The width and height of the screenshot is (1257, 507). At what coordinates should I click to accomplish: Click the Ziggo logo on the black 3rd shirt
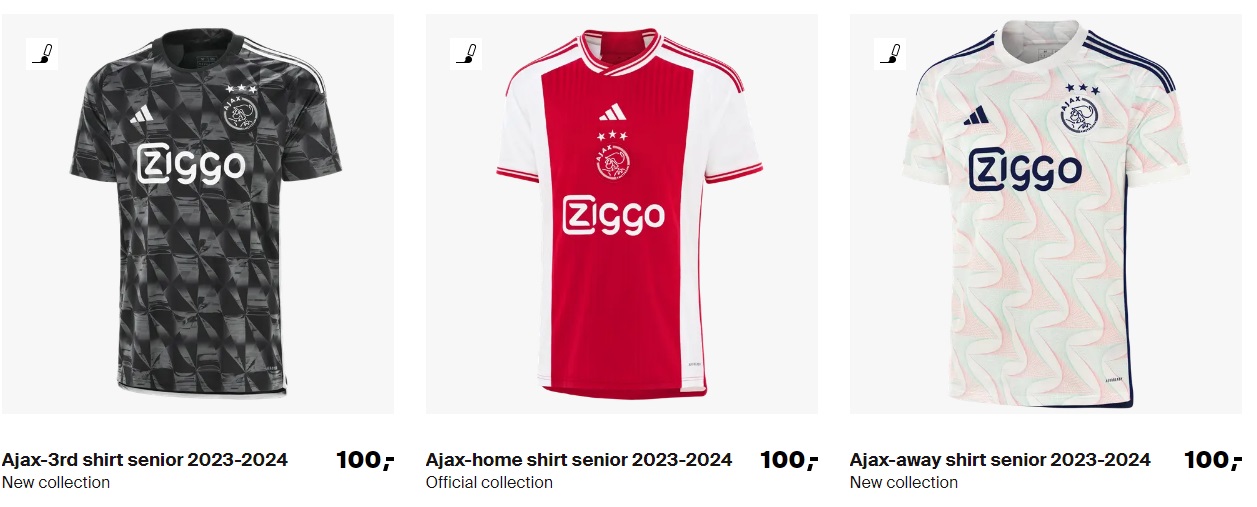click(190, 164)
